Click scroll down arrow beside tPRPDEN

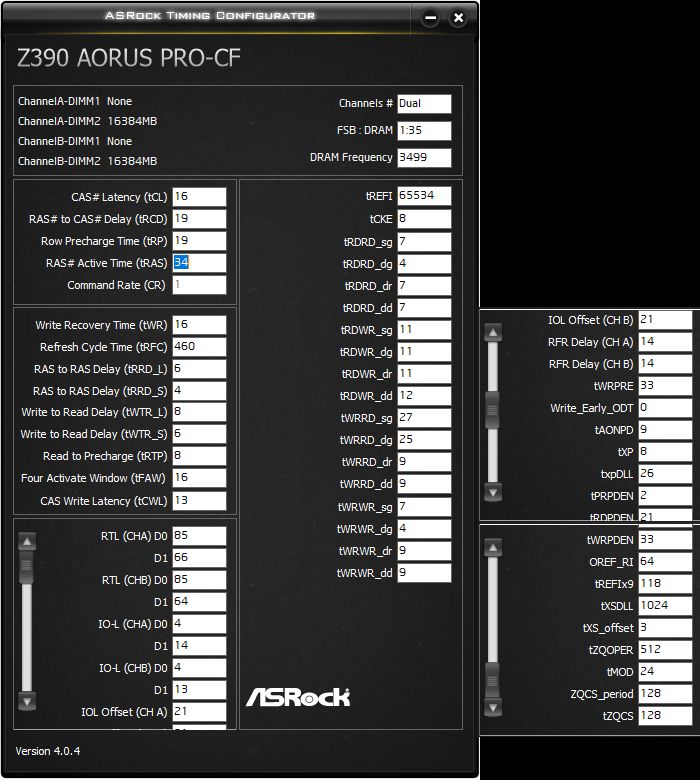point(493,492)
